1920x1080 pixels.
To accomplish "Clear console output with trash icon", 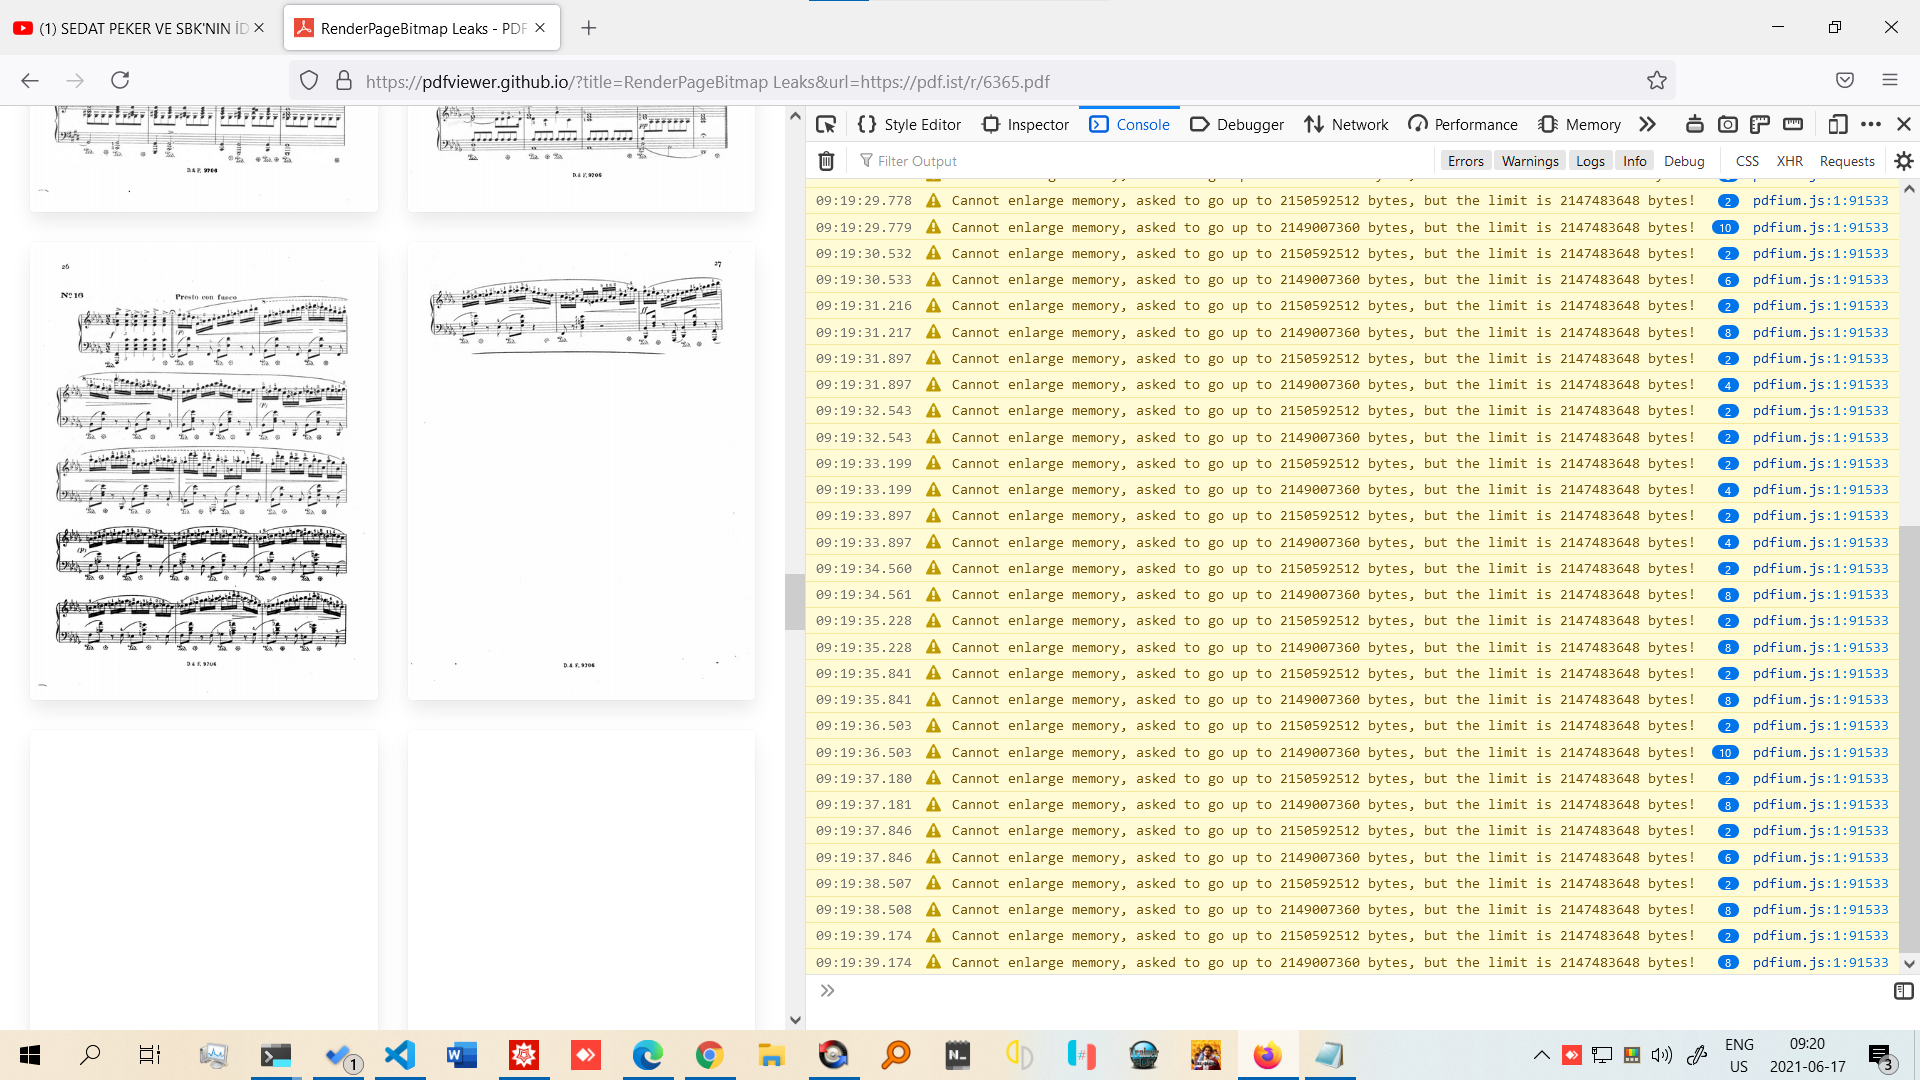I will (826, 161).
